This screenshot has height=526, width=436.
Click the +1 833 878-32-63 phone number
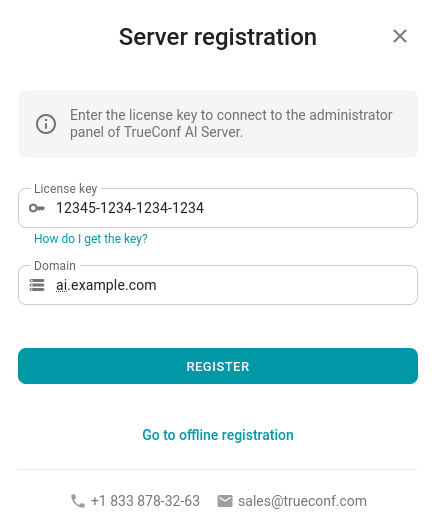click(145, 501)
